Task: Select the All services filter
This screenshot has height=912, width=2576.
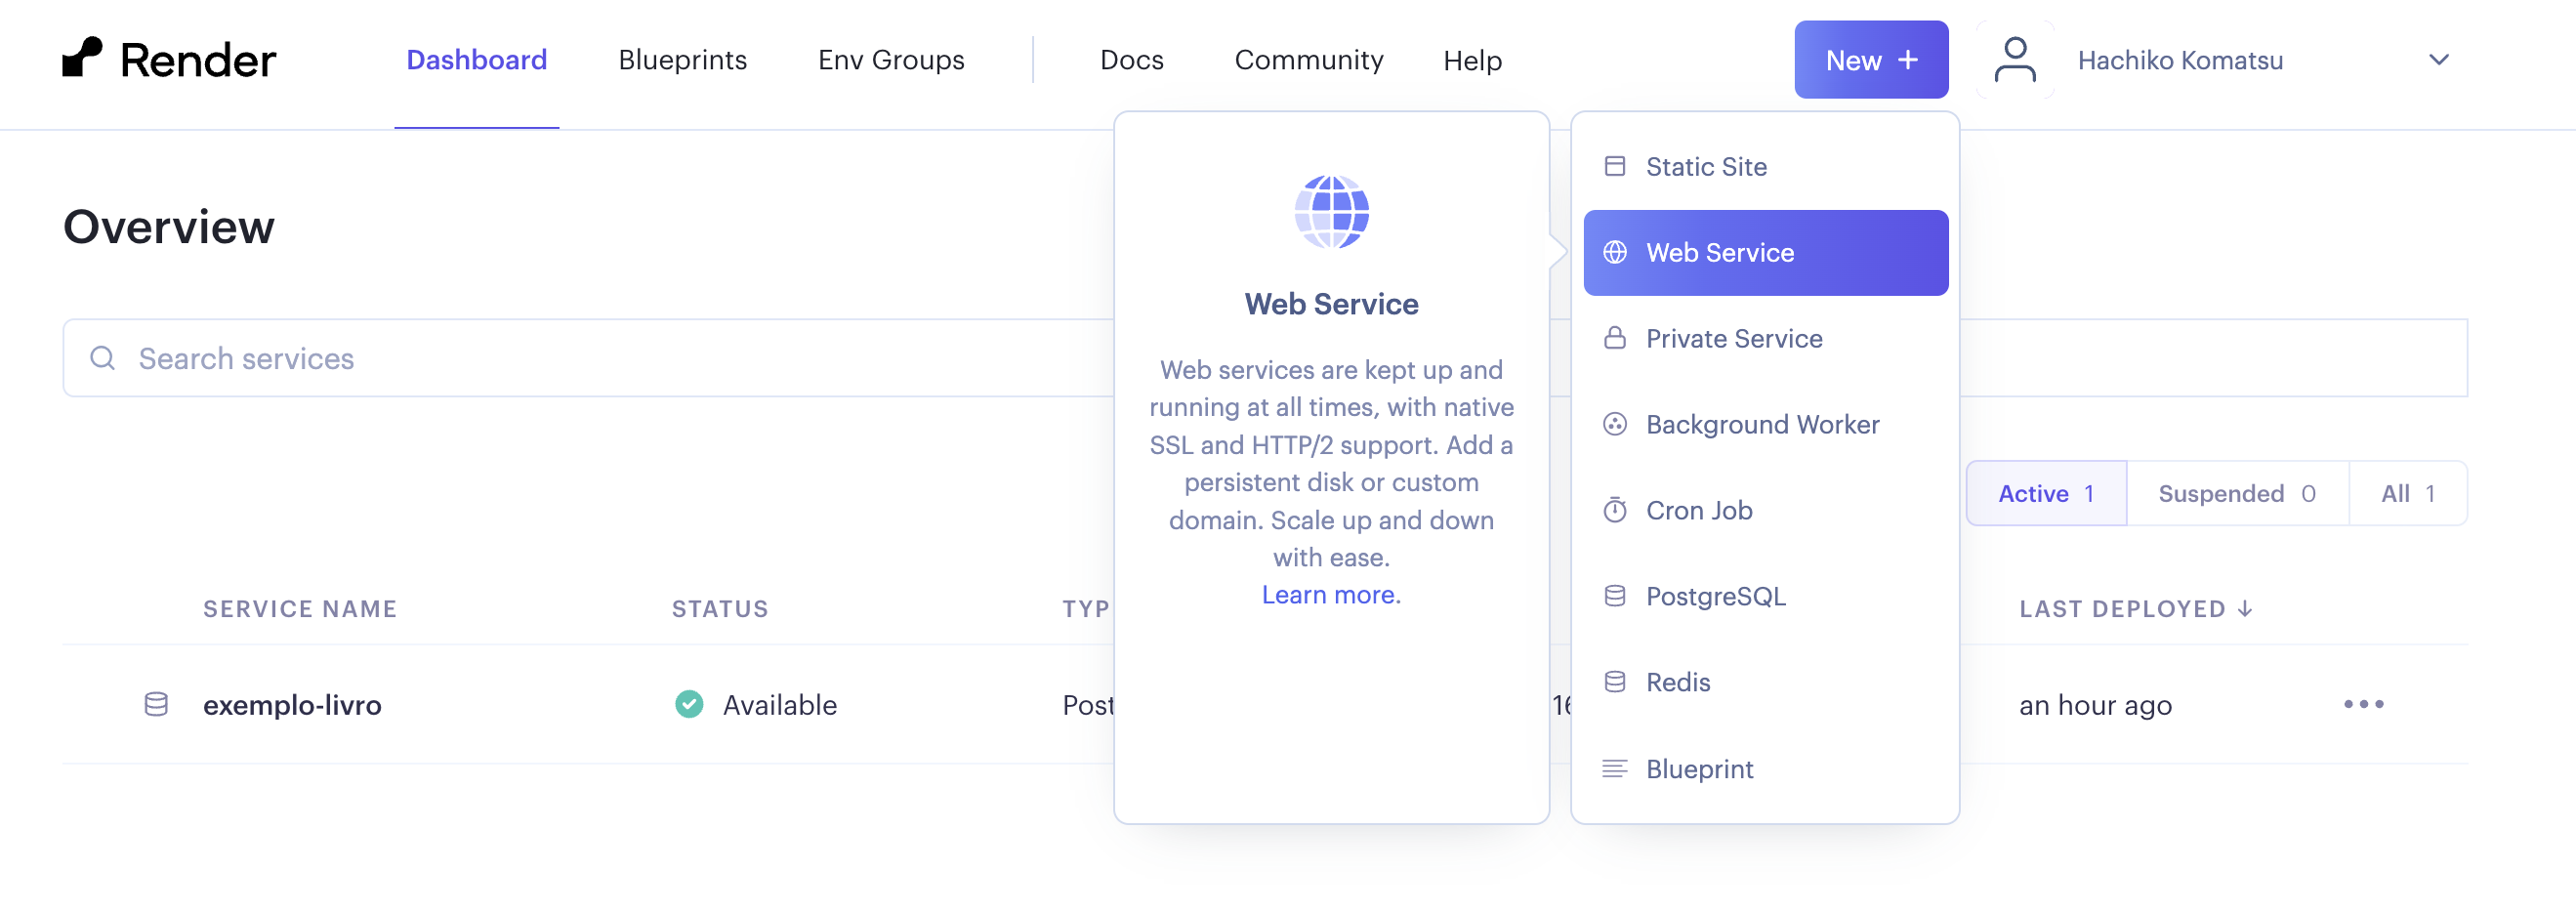Action: click(2407, 493)
